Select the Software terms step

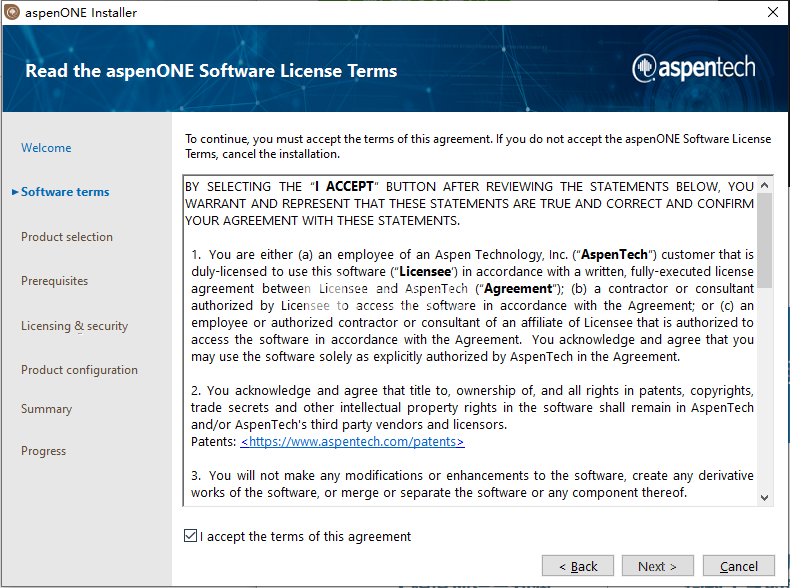[65, 192]
